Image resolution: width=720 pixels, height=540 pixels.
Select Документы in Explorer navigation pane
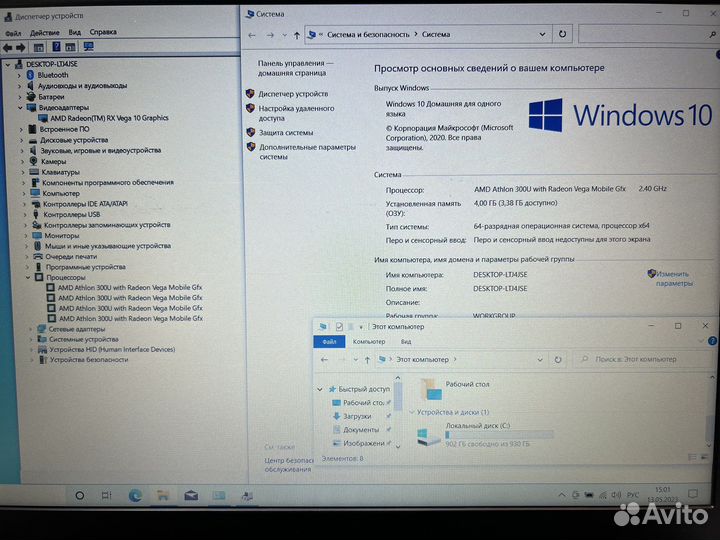[x=361, y=430]
